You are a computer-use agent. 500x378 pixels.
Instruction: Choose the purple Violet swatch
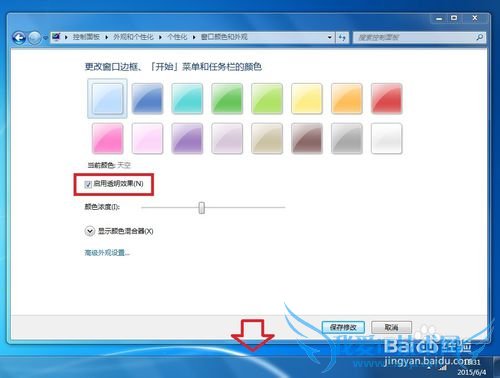(187, 138)
